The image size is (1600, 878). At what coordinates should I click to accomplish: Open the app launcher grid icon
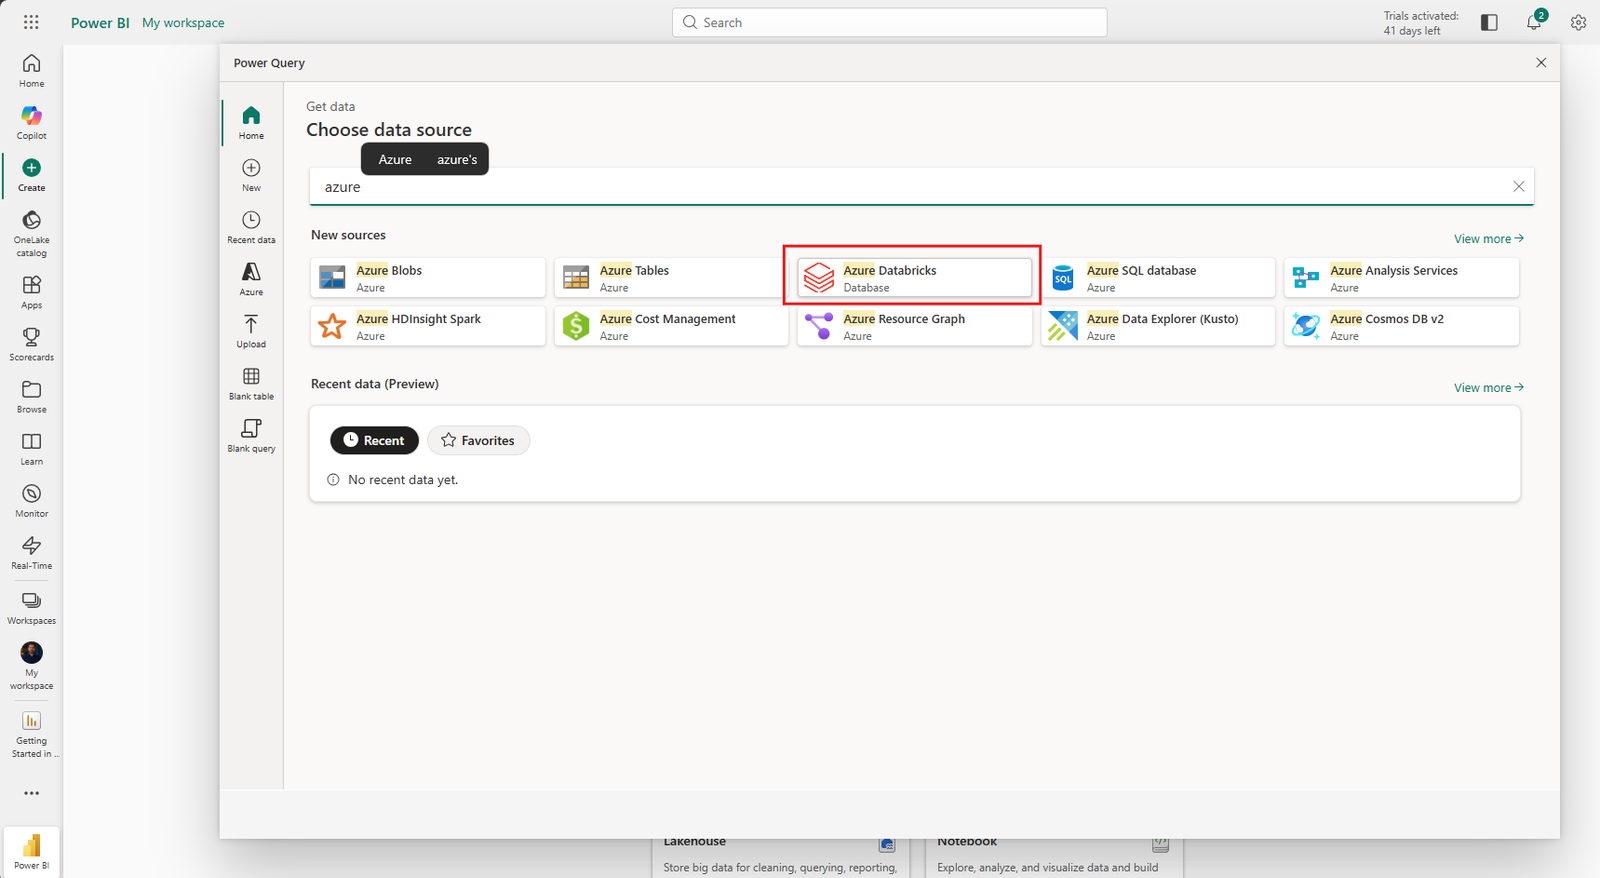coord(31,22)
